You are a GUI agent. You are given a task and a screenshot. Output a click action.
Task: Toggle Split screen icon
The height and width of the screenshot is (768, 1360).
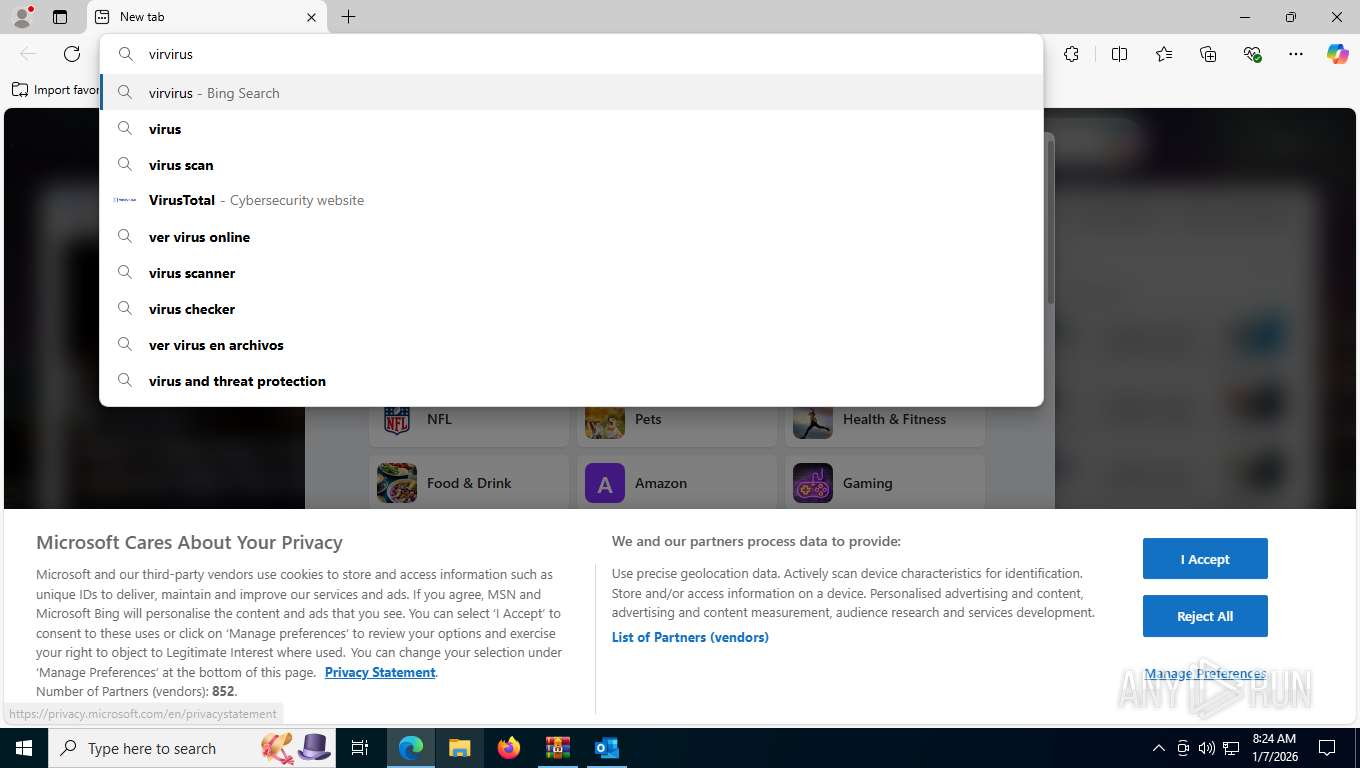coord(1119,54)
